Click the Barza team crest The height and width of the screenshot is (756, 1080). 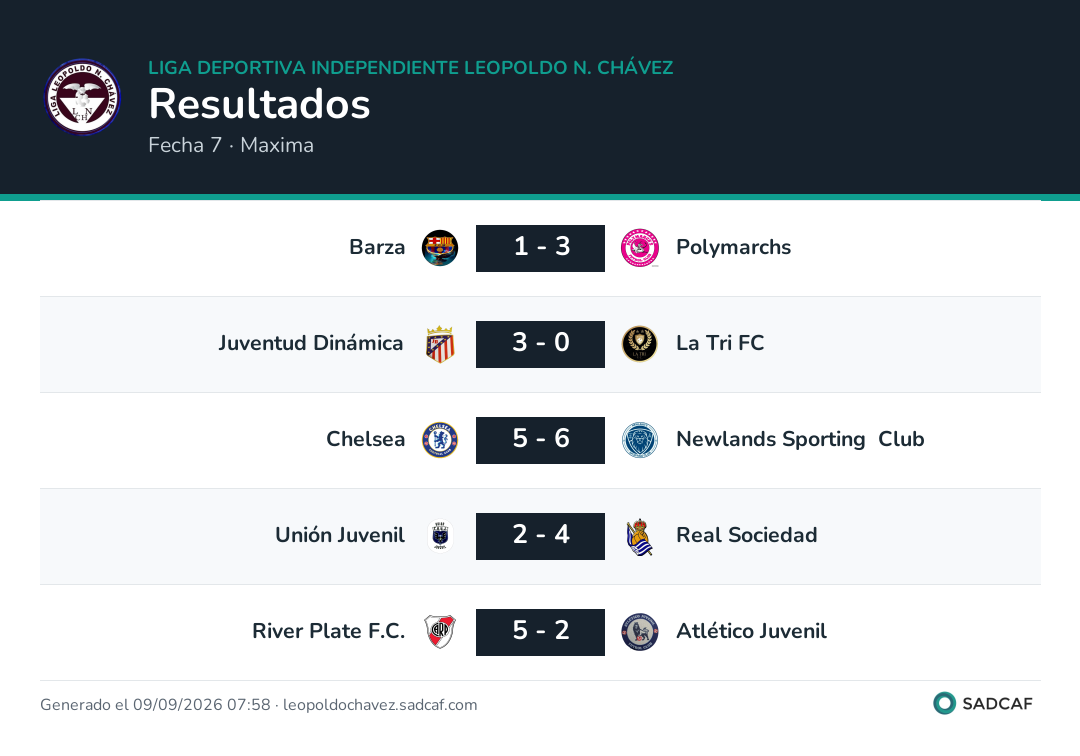pyautogui.click(x=440, y=248)
